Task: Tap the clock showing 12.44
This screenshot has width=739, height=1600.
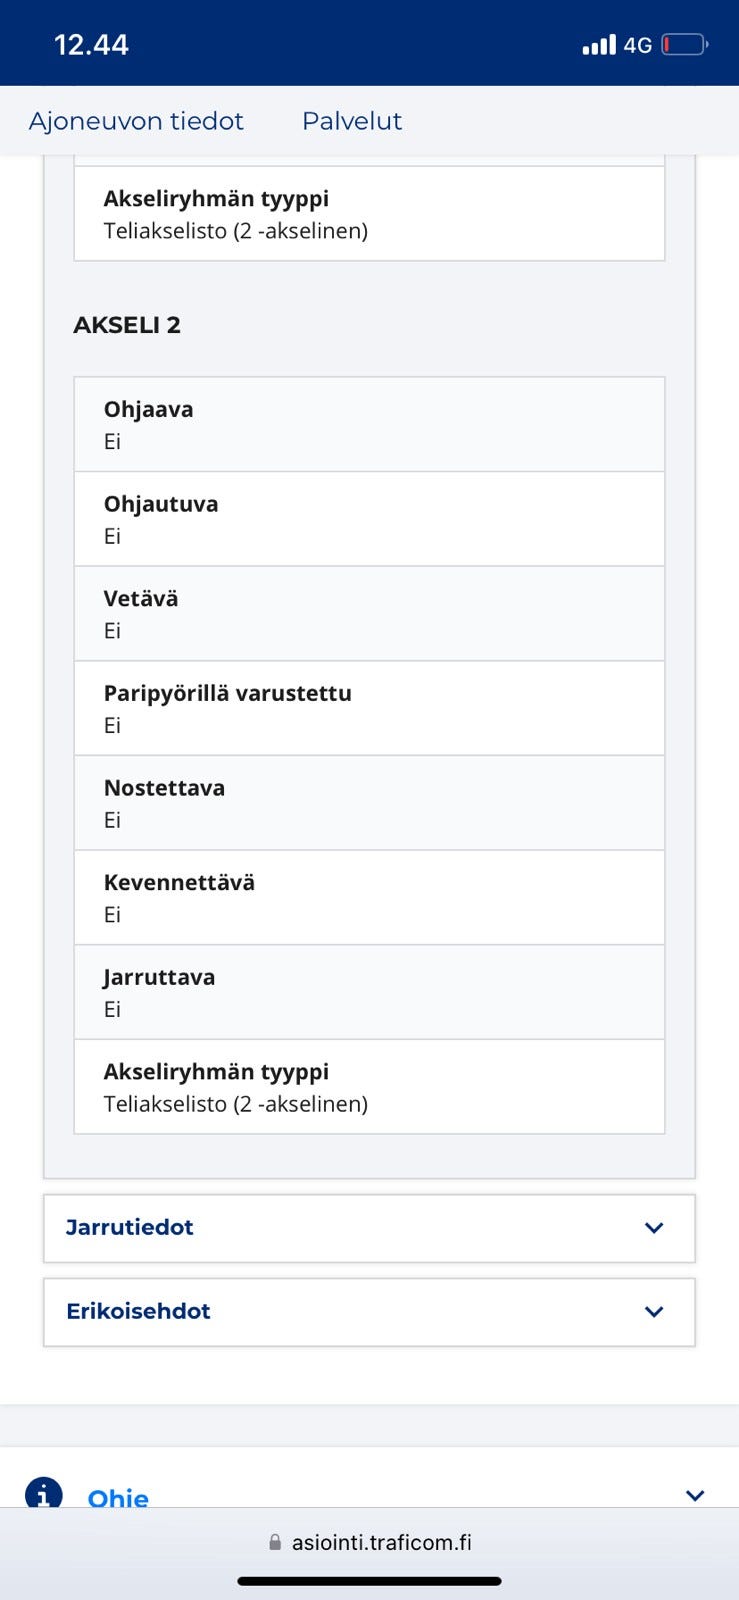Action: tap(91, 44)
